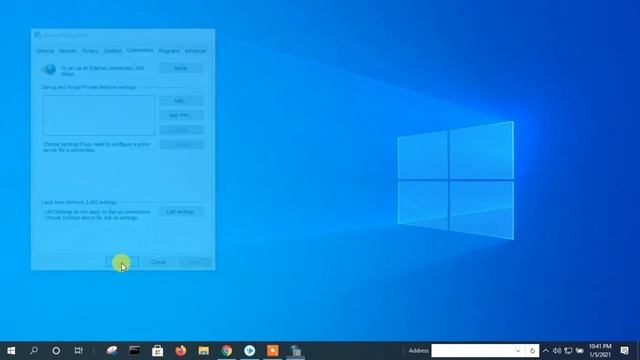Switch to Google Chrome on taskbar
Viewport: 640px width, 360px height.
[227, 351]
